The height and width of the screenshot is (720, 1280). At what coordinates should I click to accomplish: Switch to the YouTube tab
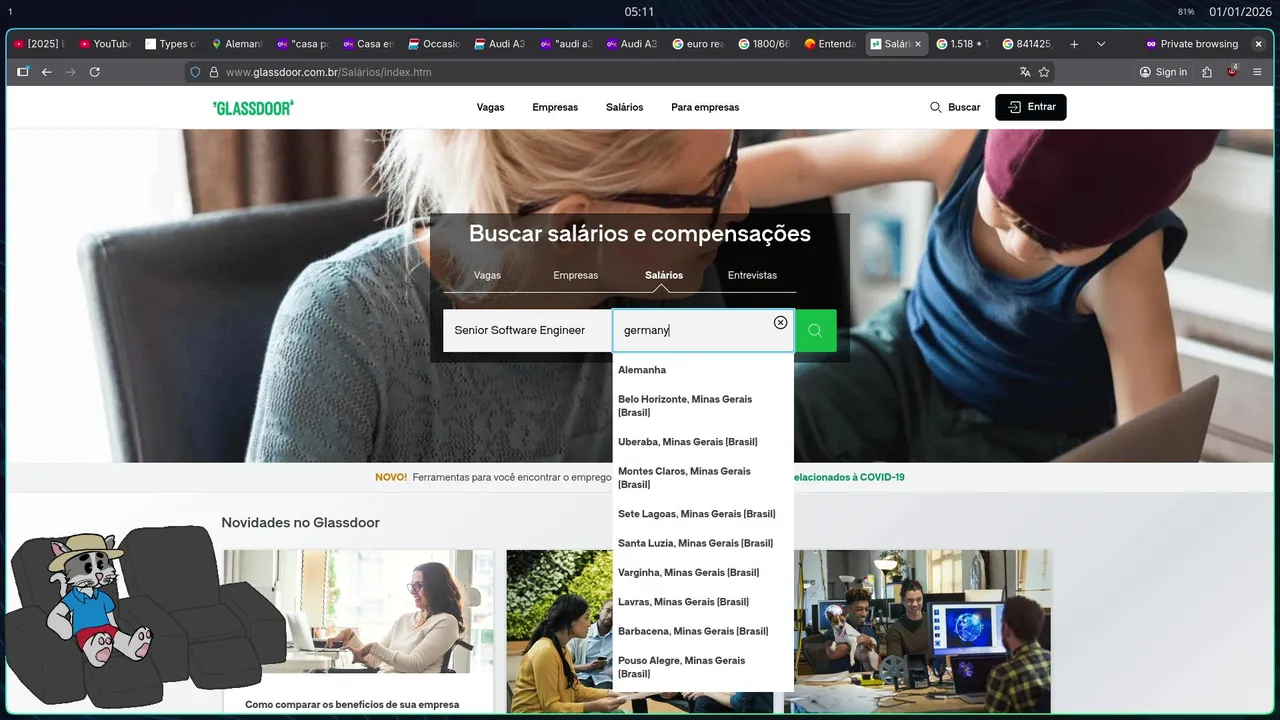[104, 44]
